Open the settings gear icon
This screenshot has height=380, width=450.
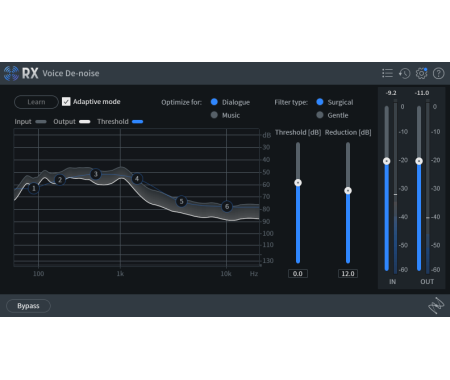tap(422, 73)
